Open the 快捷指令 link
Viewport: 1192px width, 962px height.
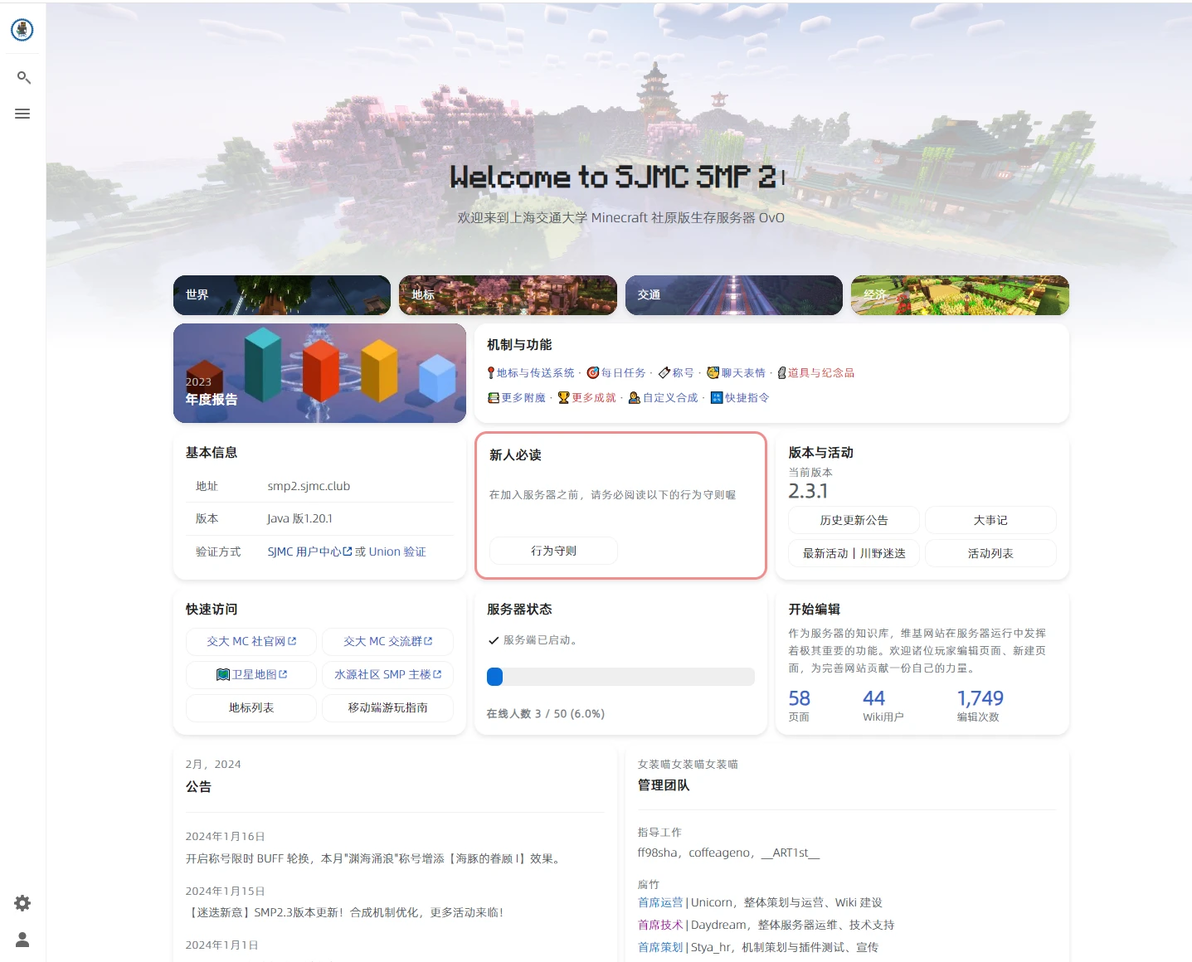(747, 398)
